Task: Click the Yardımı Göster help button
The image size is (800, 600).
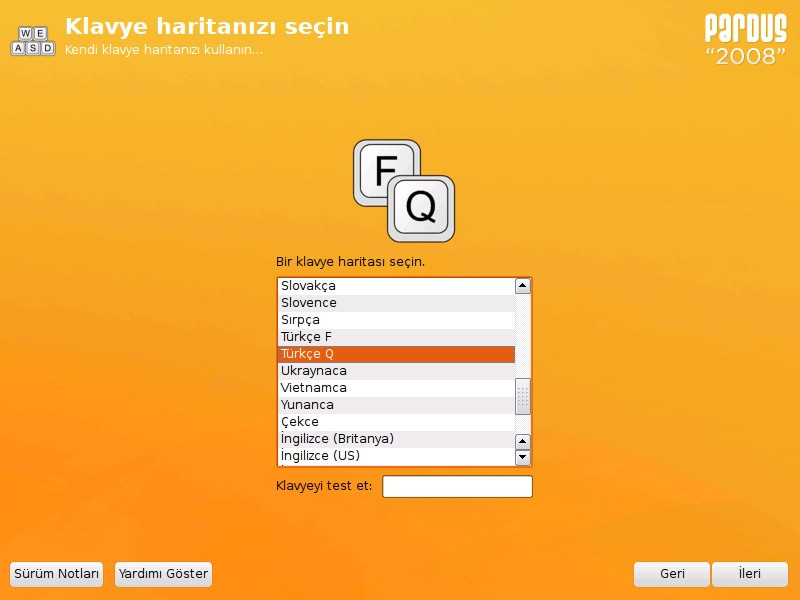Action: (x=163, y=574)
